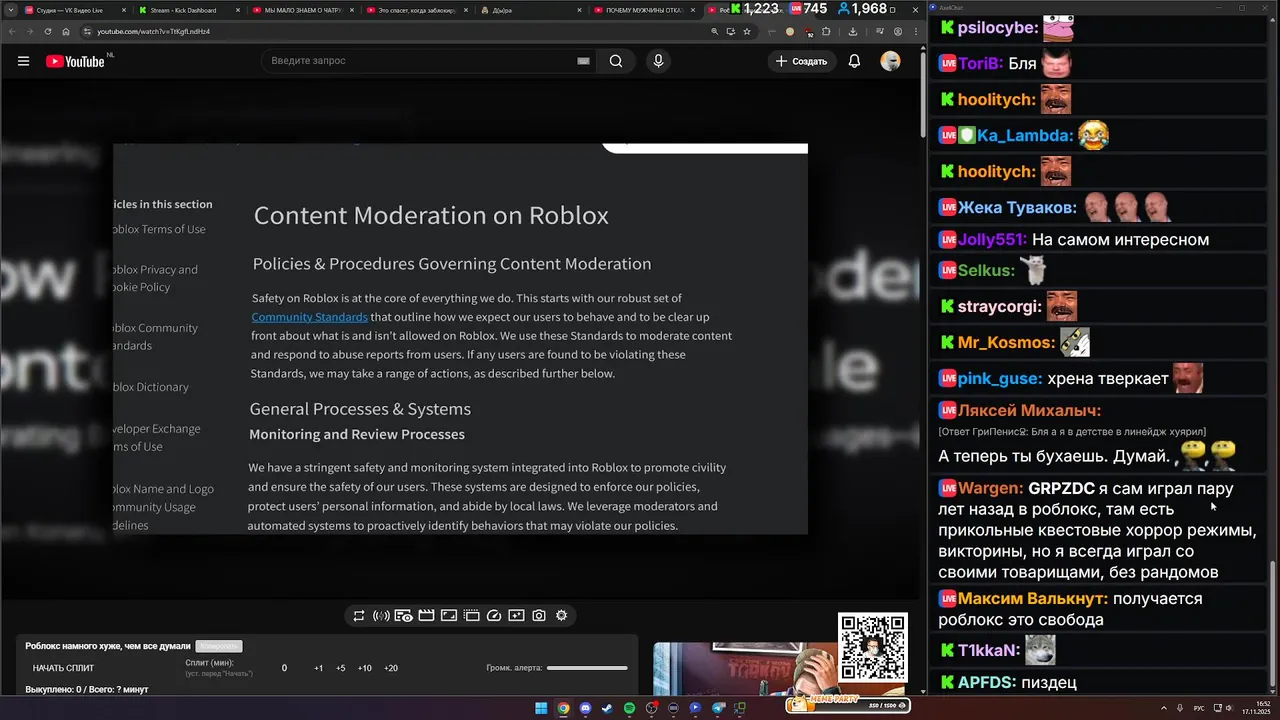This screenshot has height=720, width=1280.
Task: Open Telegram from the taskbar
Action: tap(717, 708)
